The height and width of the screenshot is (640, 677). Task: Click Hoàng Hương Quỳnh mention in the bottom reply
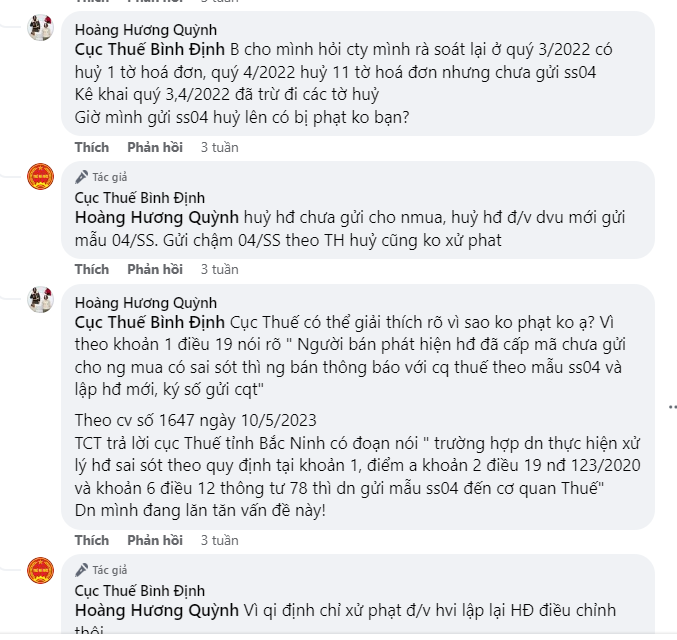point(157,610)
